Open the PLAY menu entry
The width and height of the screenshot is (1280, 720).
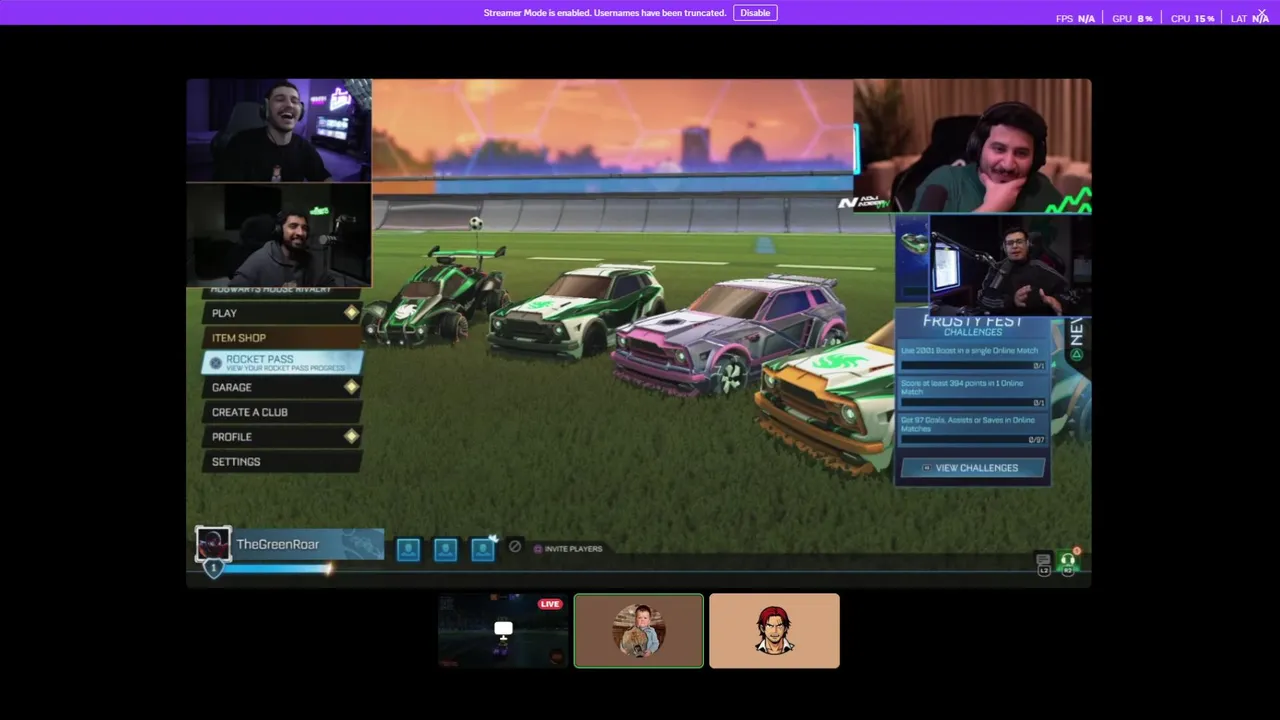pyautogui.click(x=283, y=313)
